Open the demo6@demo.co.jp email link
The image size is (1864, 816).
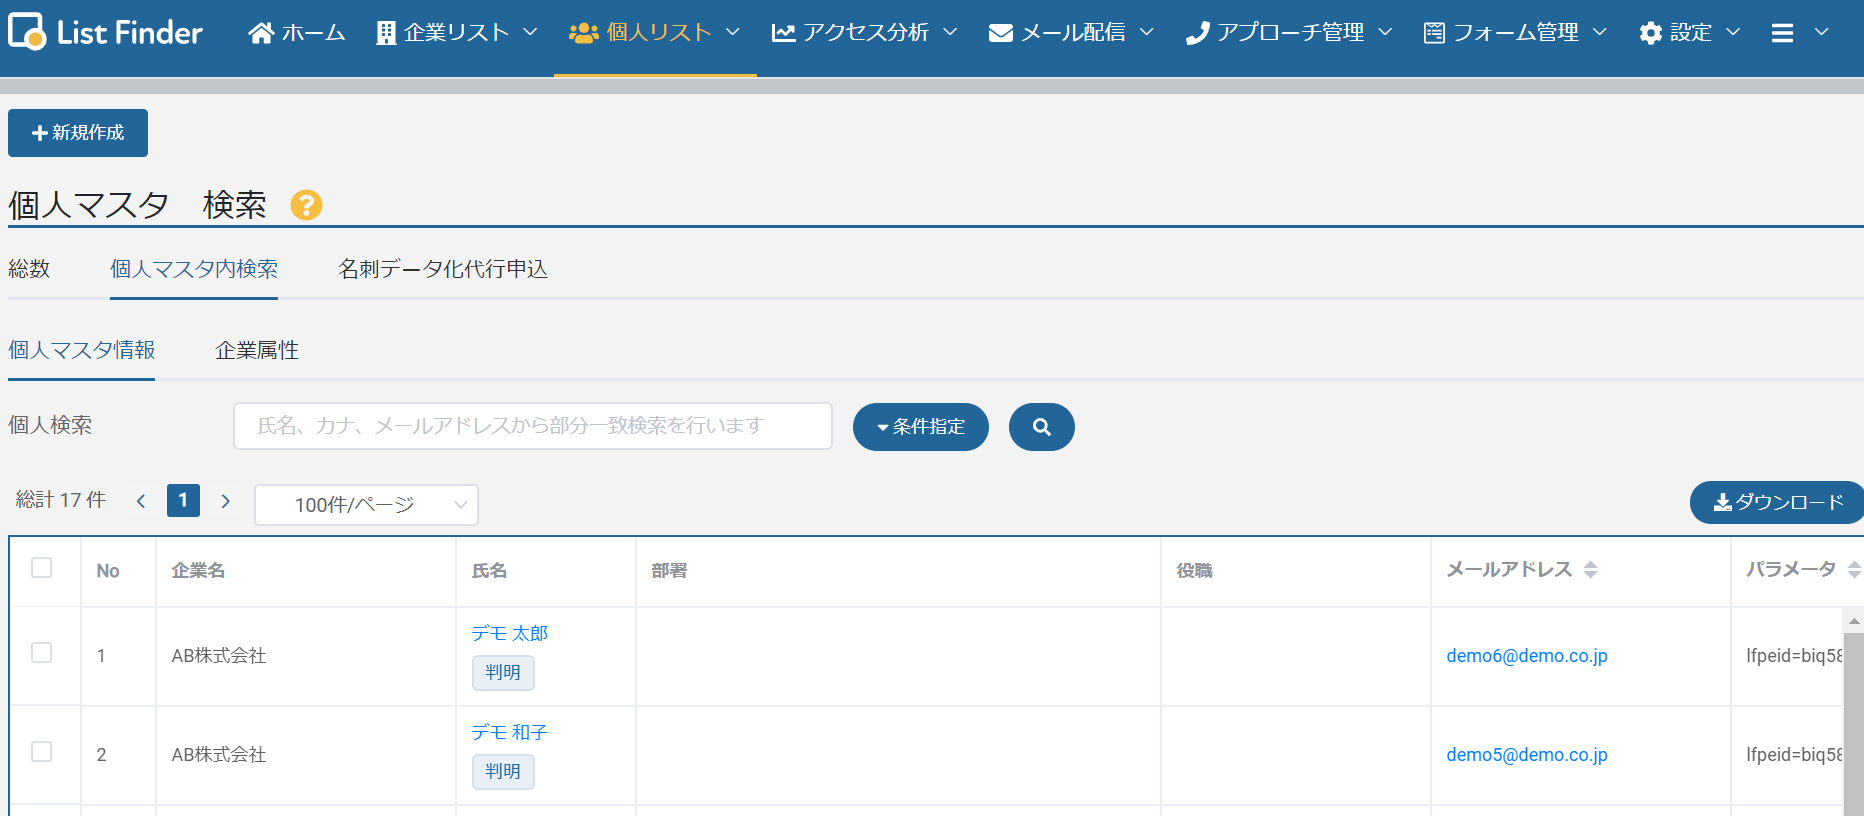pos(1526,656)
